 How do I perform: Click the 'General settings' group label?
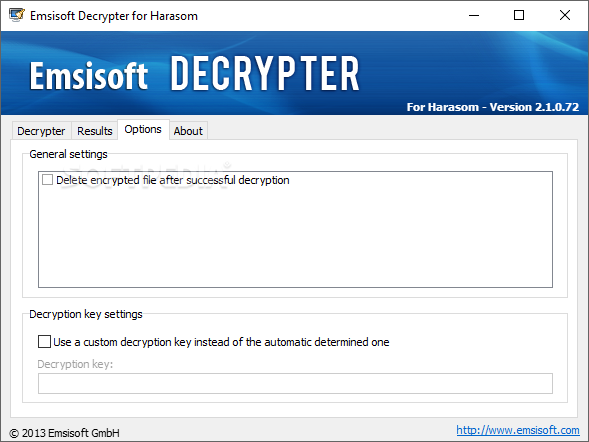[x=68, y=154]
